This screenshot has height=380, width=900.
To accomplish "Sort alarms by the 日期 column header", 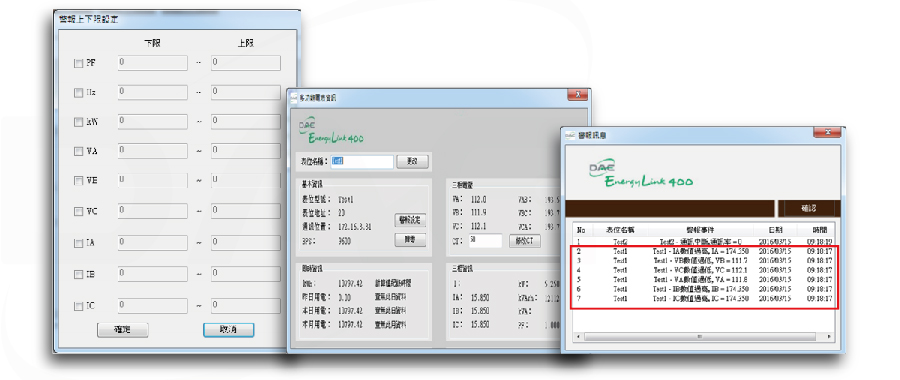I will click(x=775, y=230).
